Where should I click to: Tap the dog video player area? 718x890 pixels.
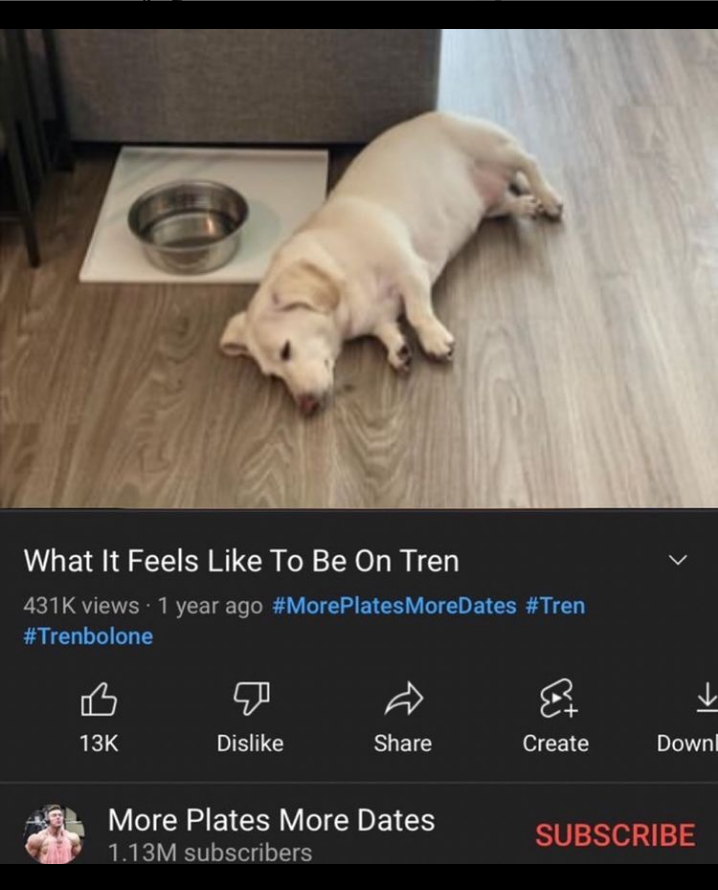tap(359, 268)
